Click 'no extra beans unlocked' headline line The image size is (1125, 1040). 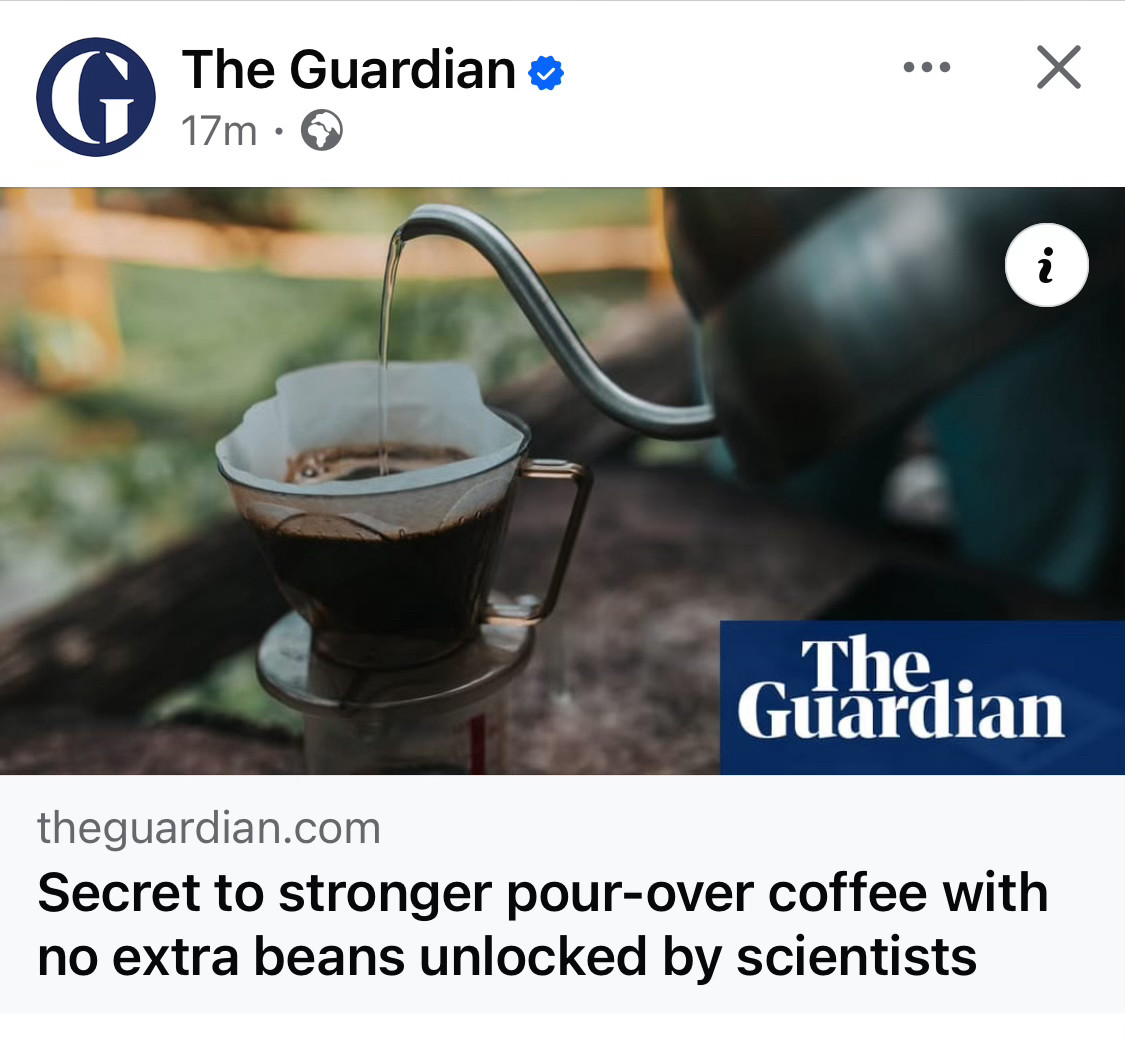(342, 957)
